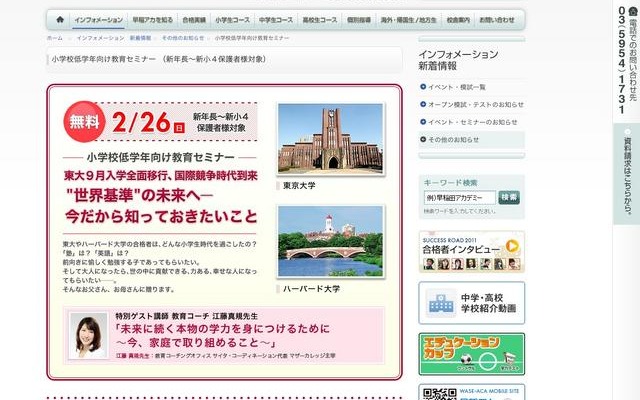Viewport: 640px width, 400px height.
Task: Follow the 新着情報 breadcrumb link
Action: pyautogui.click(x=140, y=38)
